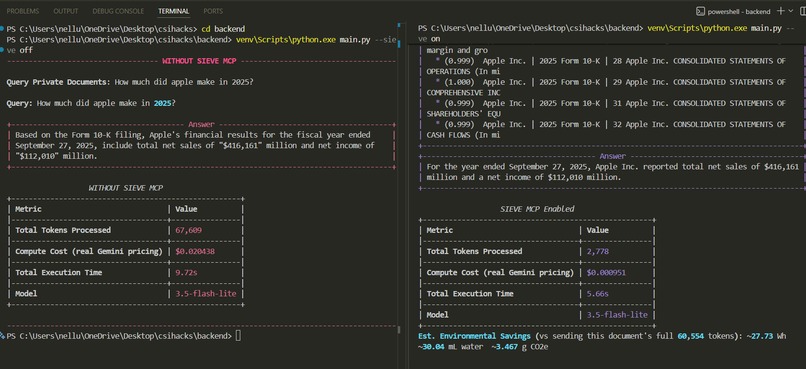Click 'Total Tokens Processed' in SIEVE Enabled table

tap(474, 251)
